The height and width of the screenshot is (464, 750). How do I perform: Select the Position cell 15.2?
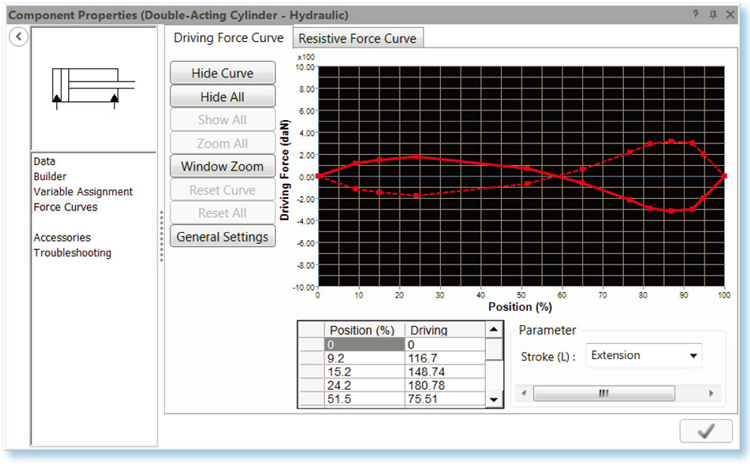click(x=364, y=372)
